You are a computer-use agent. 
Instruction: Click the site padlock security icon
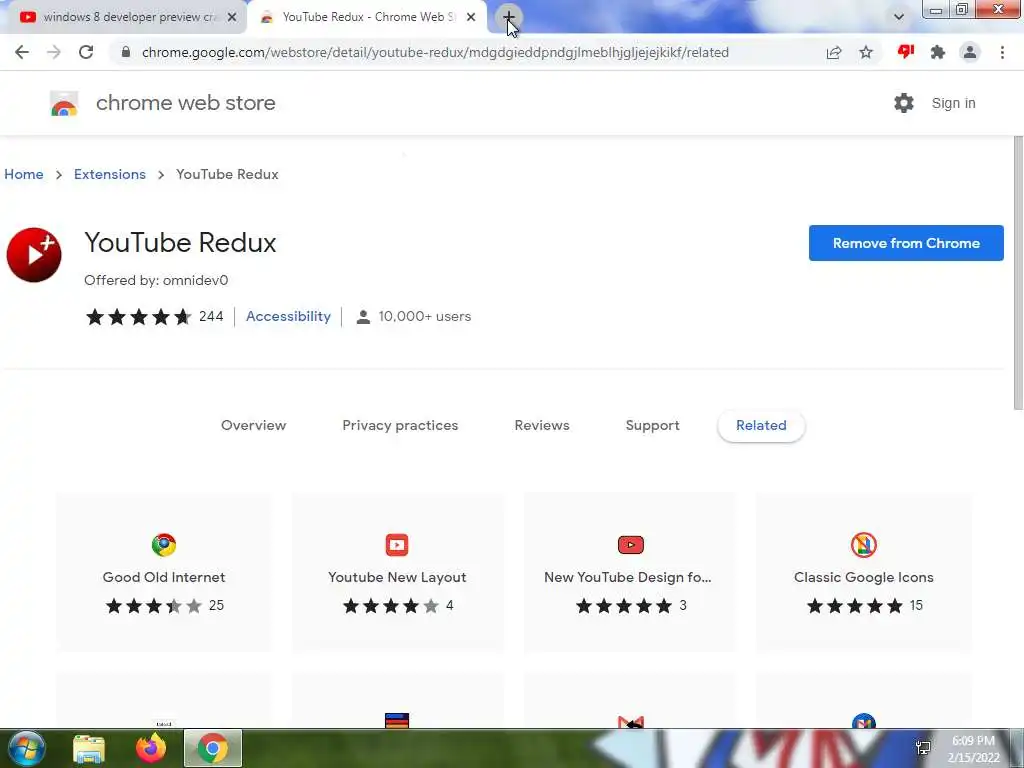coord(126,52)
